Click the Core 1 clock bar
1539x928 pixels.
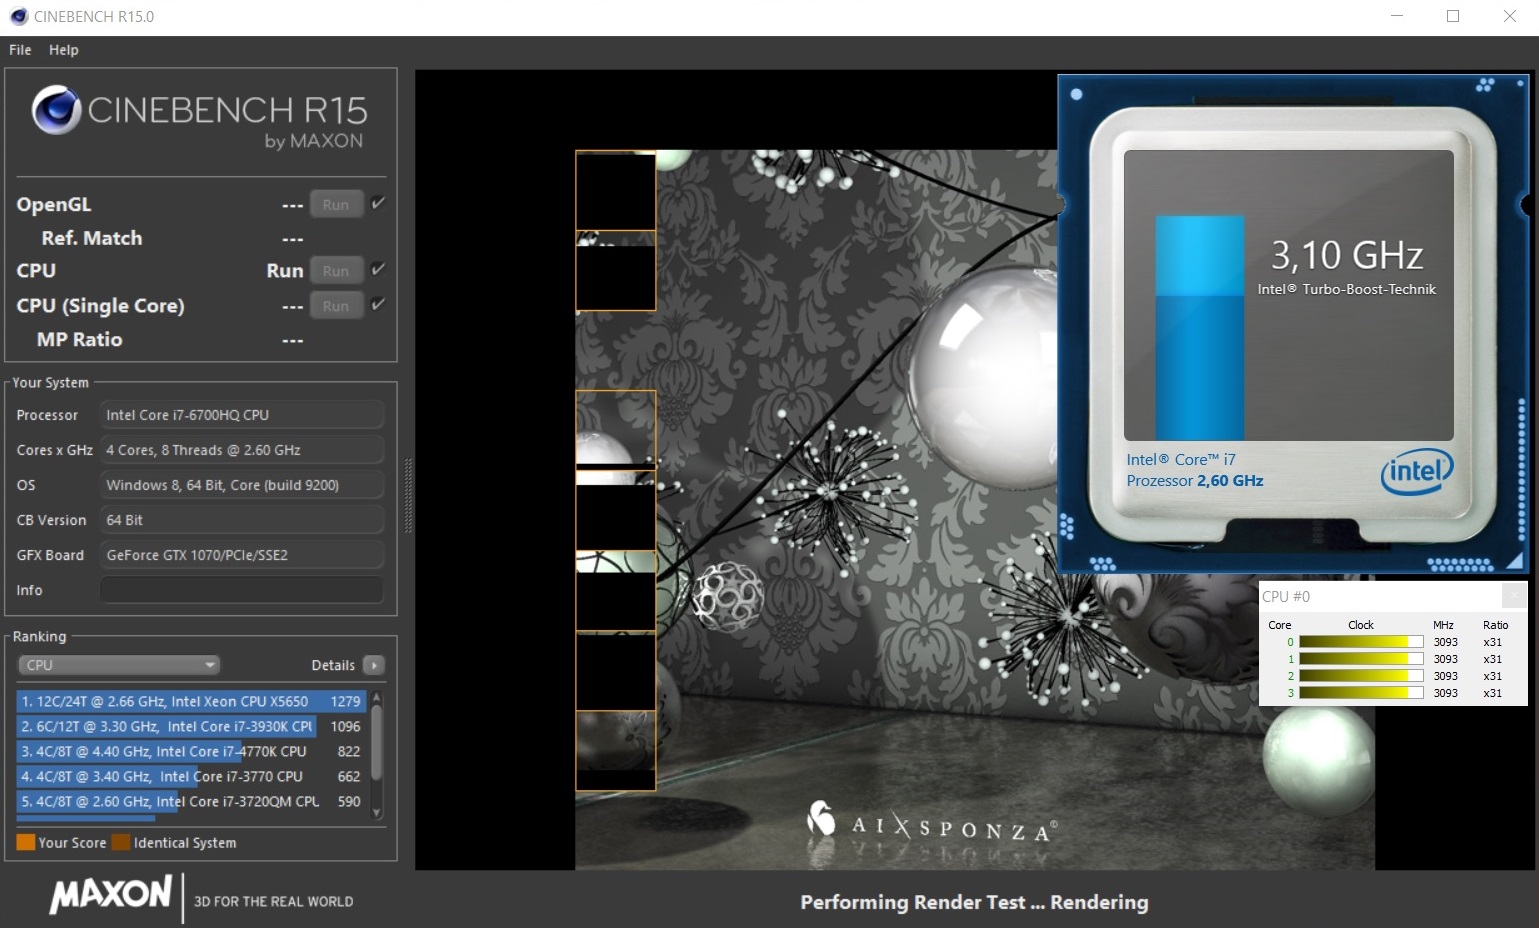click(1361, 659)
